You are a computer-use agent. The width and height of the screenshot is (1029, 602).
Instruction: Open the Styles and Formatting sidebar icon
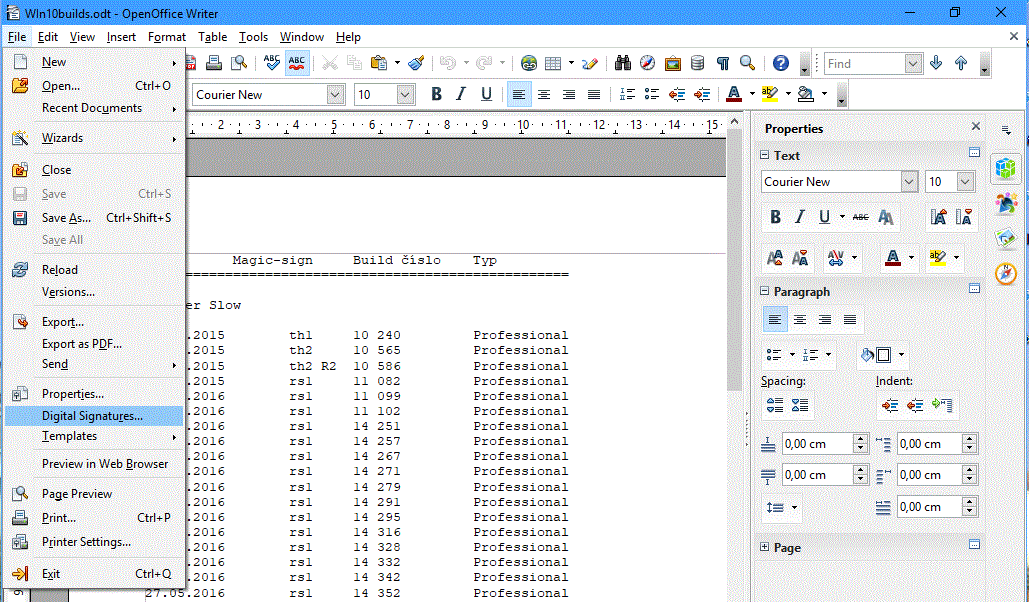tap(1006, 203)
